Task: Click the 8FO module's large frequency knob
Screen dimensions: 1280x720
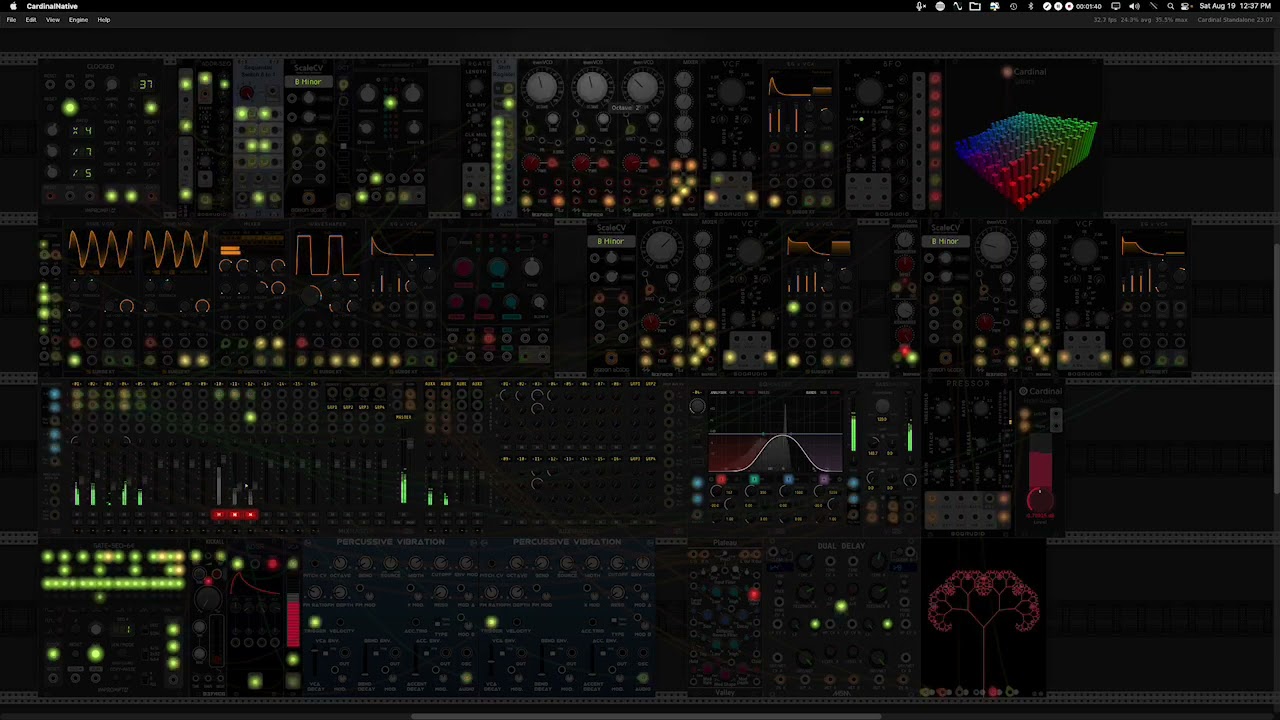Action: [870, 92]
